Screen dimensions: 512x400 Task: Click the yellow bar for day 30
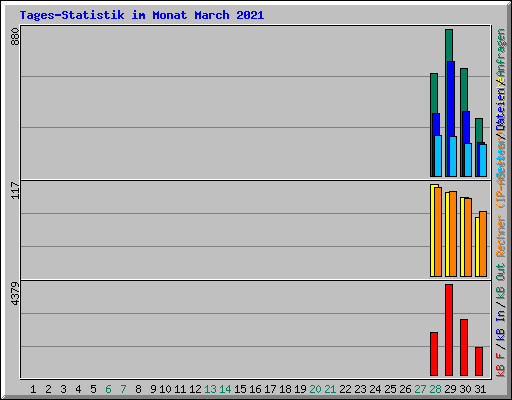pyautogui.click(x=462, y=237)
